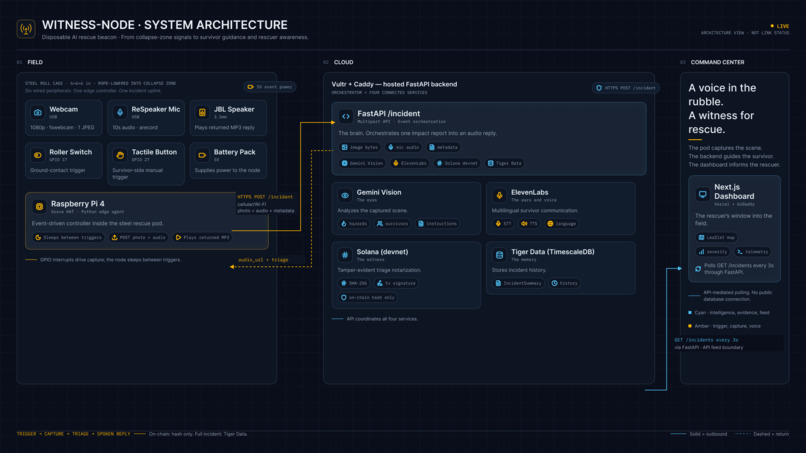806x453 pixels.
Task: Click the Raspberry Pi 4 chip icon
Action: pos(39,207)
